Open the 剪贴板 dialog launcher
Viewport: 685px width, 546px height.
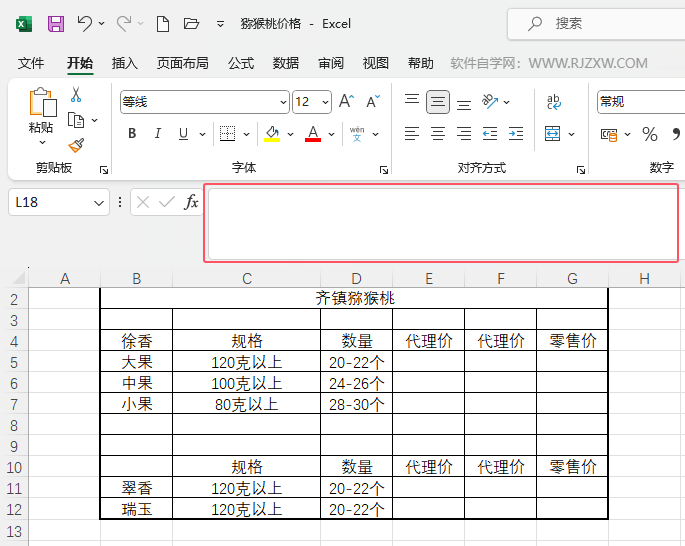(x=104, y=170)
